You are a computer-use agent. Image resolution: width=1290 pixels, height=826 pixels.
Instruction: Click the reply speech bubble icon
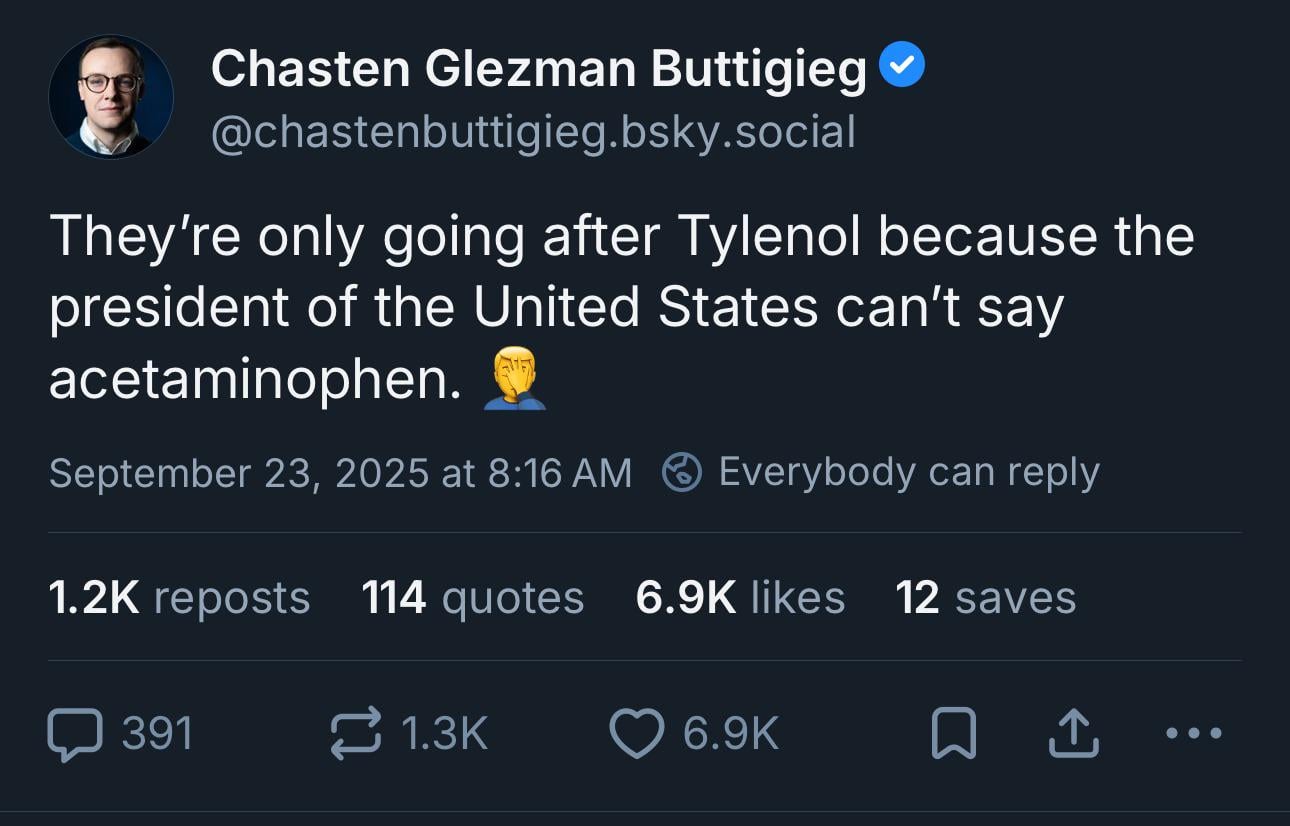[75, 733]
